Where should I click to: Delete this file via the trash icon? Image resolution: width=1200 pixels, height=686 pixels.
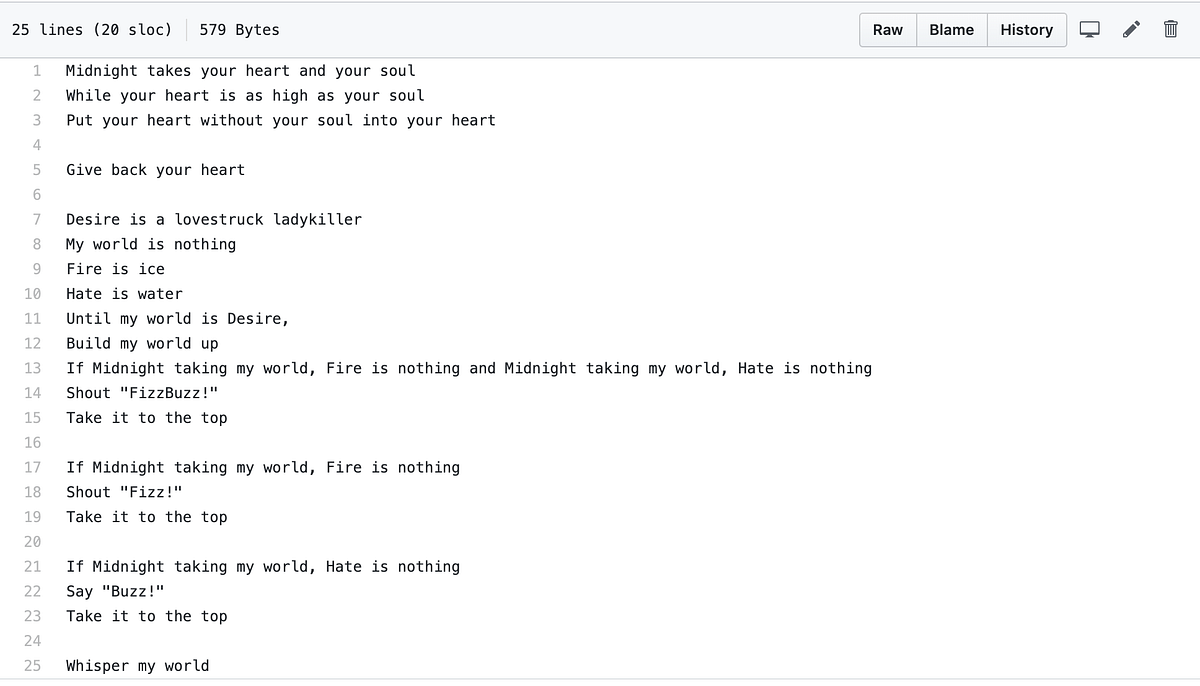coord(1170,30)
